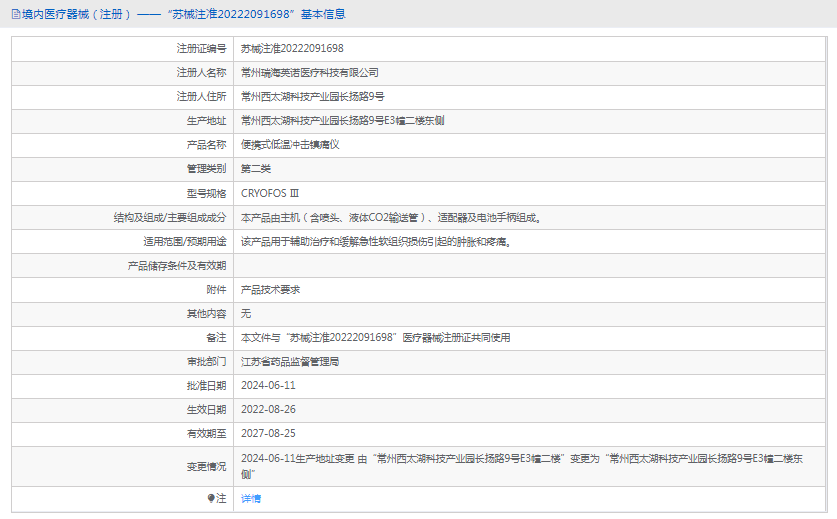Screen dimensions: 837x519
Task: Click the 批准日期 label
Action: [x=206, y=386]
